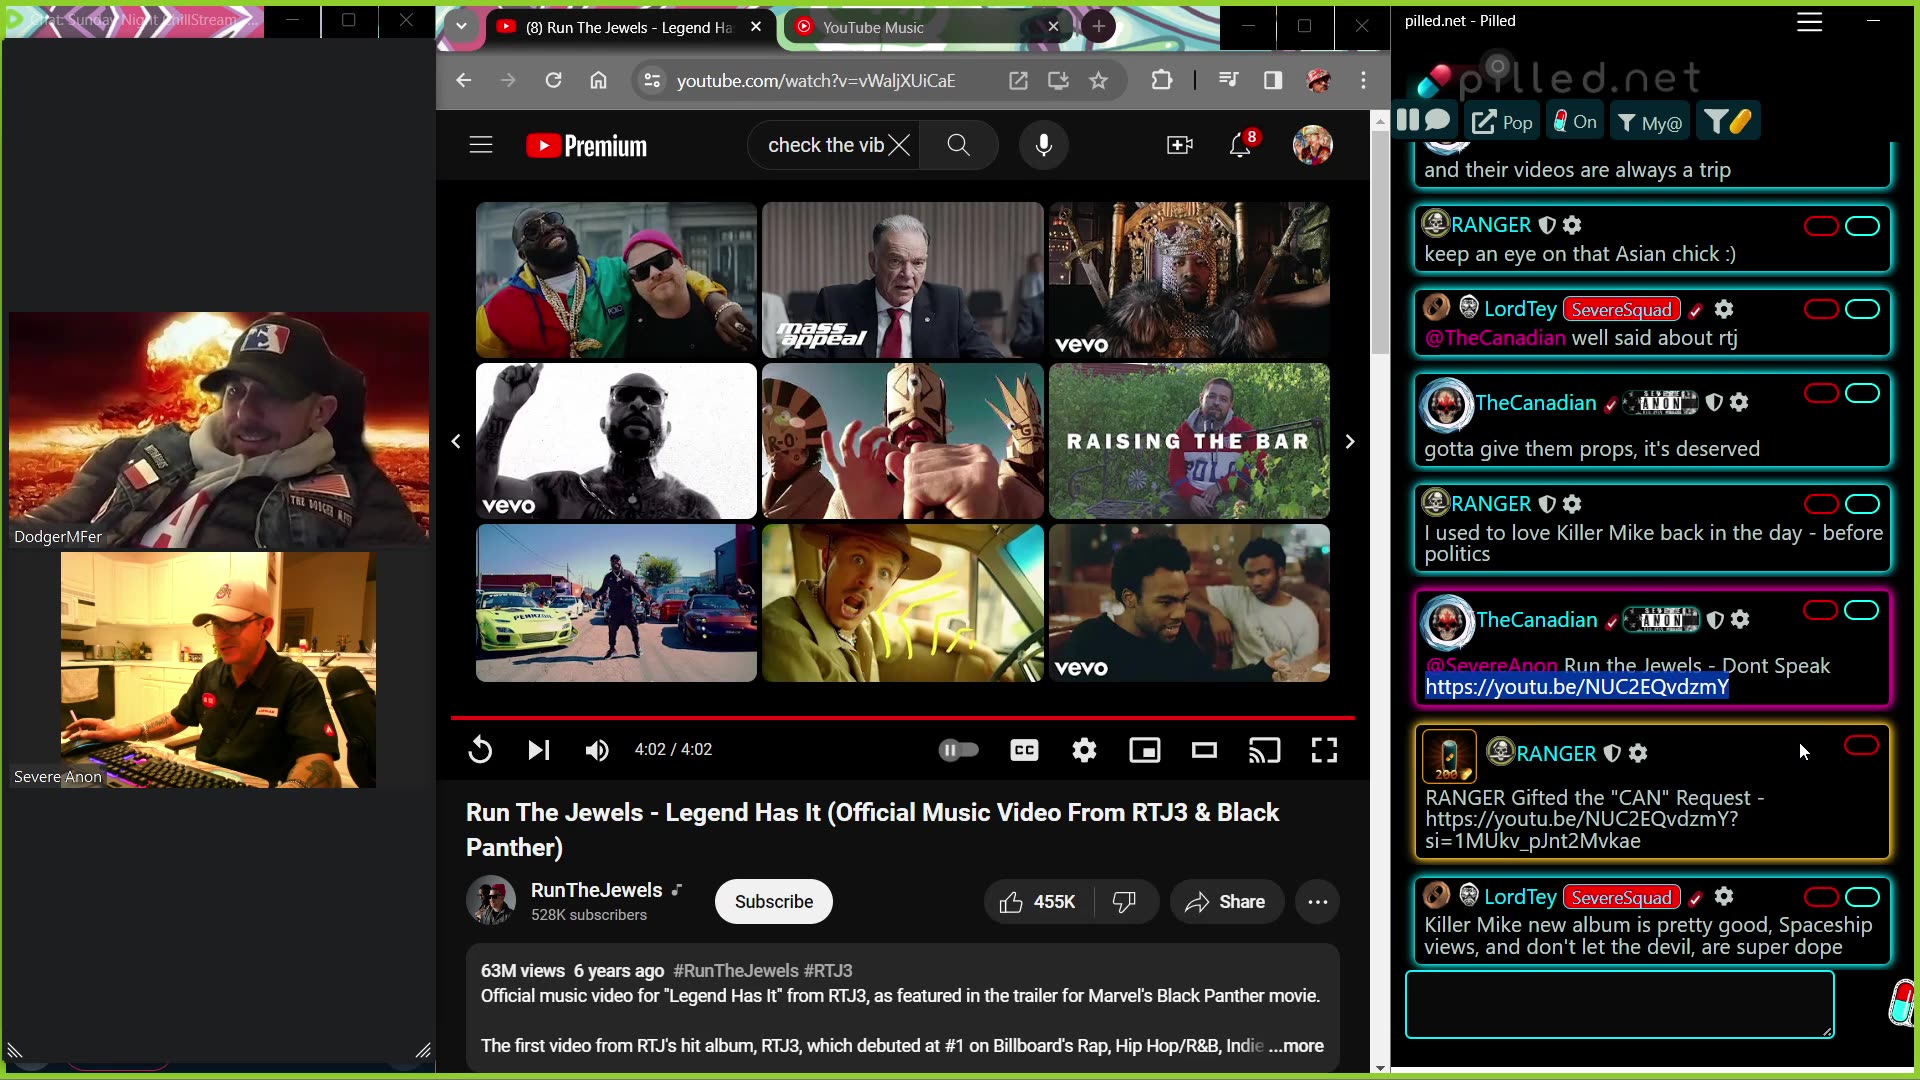1920x1080 pixels.
Task: Toggle the On button in Pilled chat
Action: pos(1574,122)
